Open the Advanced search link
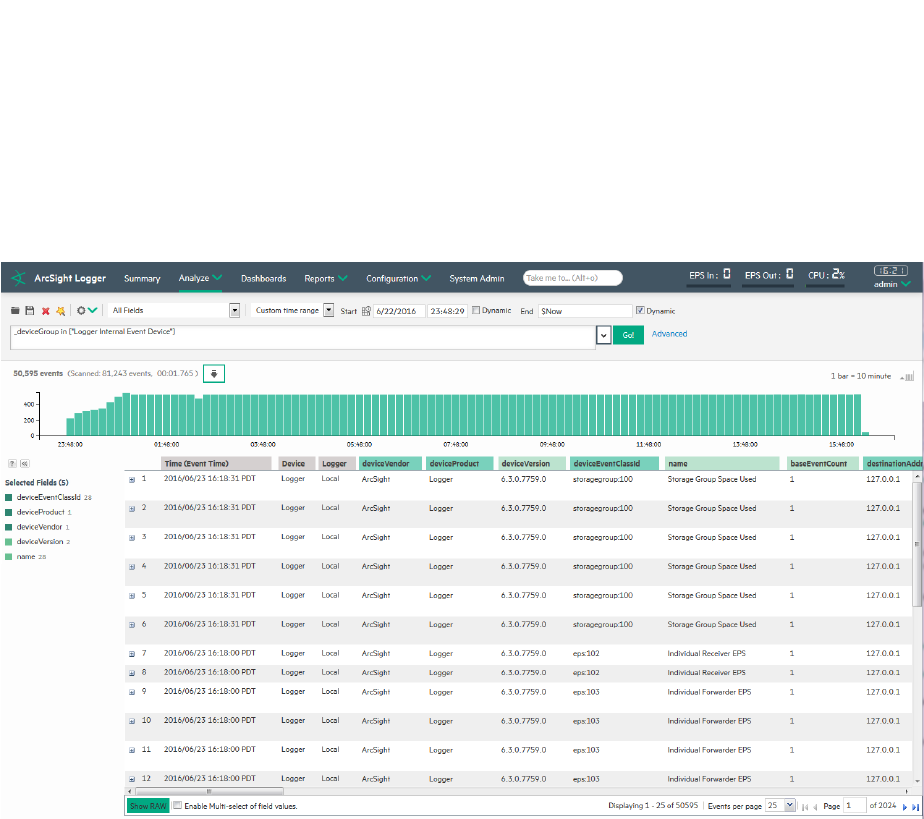 (669, 333)
